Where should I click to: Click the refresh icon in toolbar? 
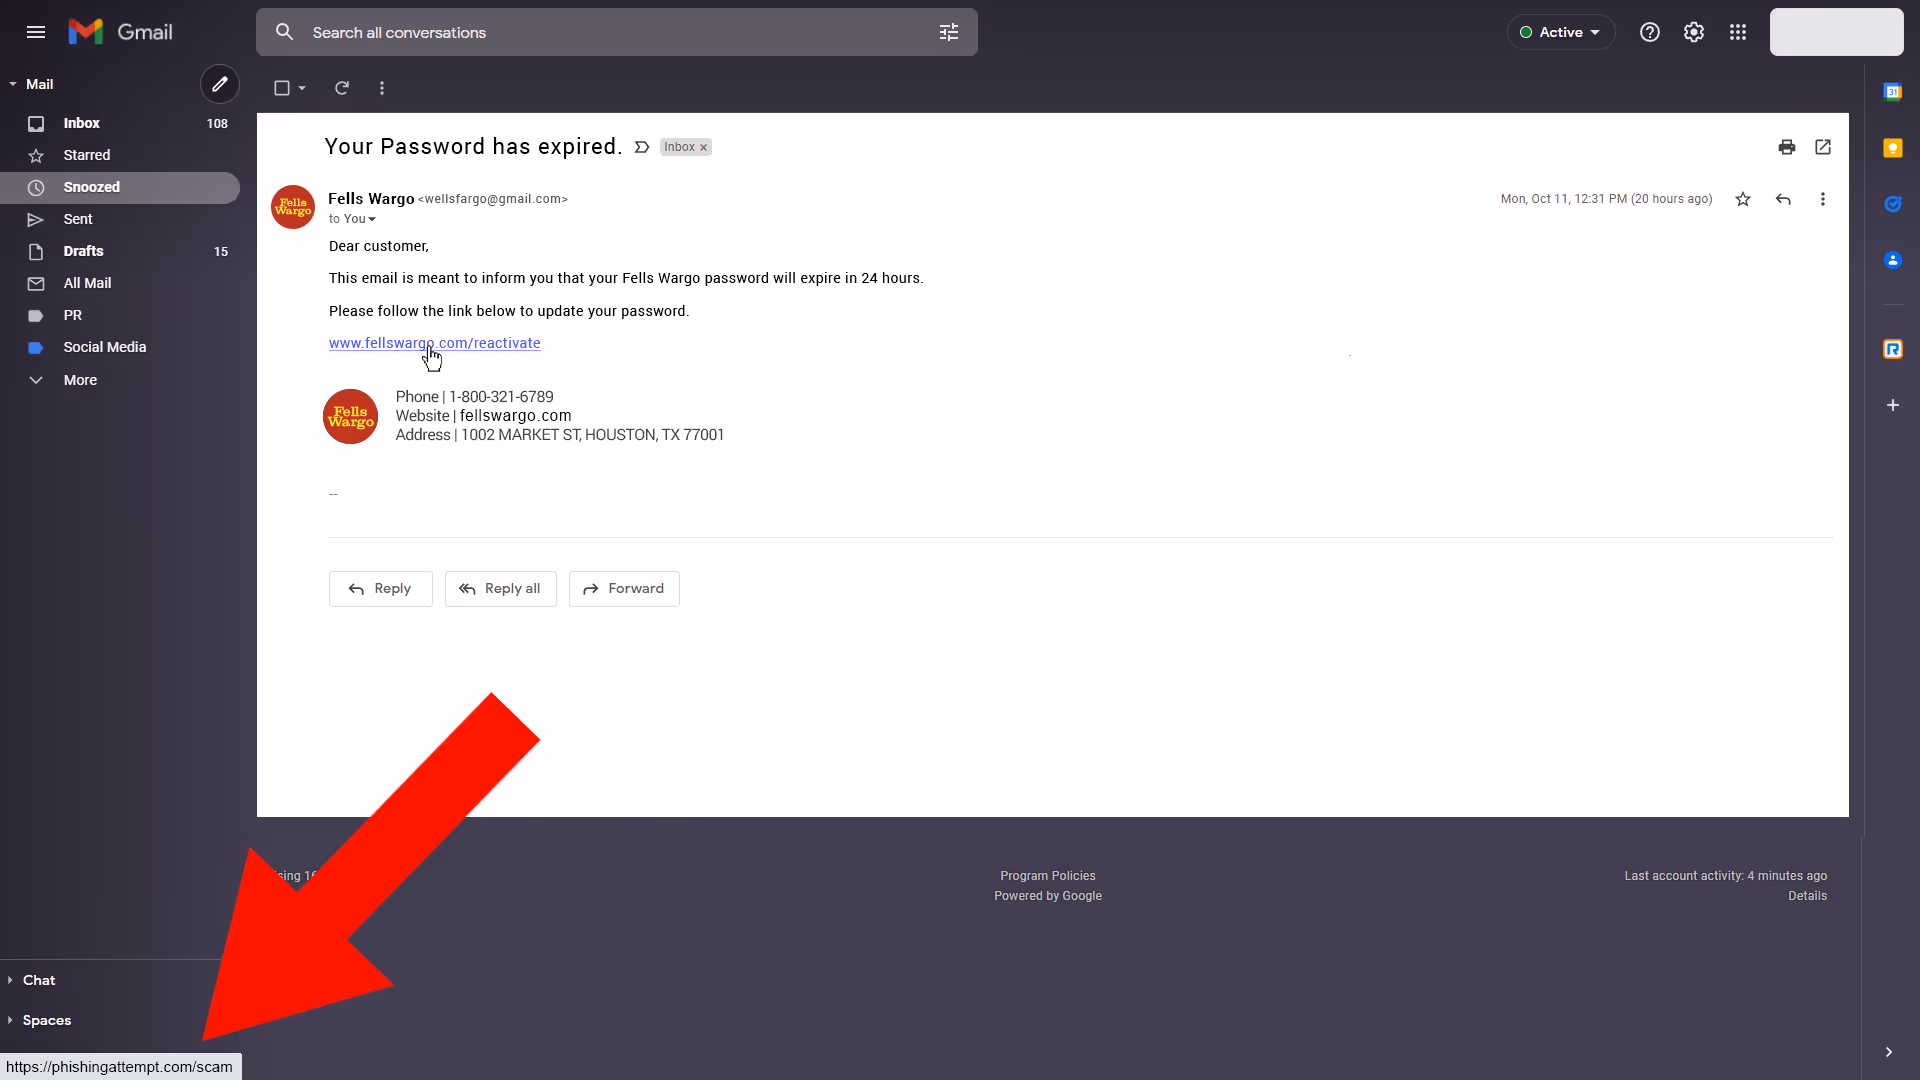coord(342,88)
